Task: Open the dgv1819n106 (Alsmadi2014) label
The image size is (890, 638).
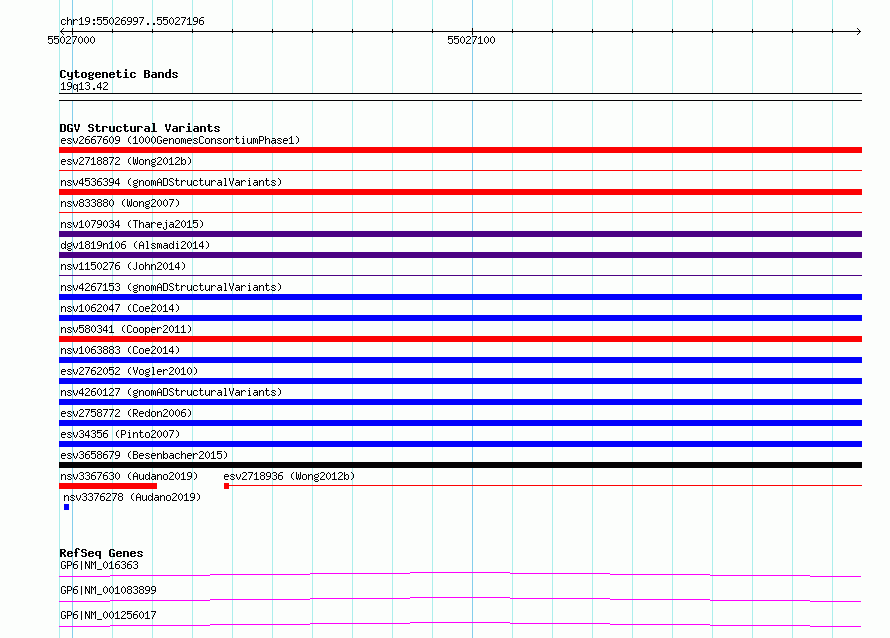Action: (135, 245)
